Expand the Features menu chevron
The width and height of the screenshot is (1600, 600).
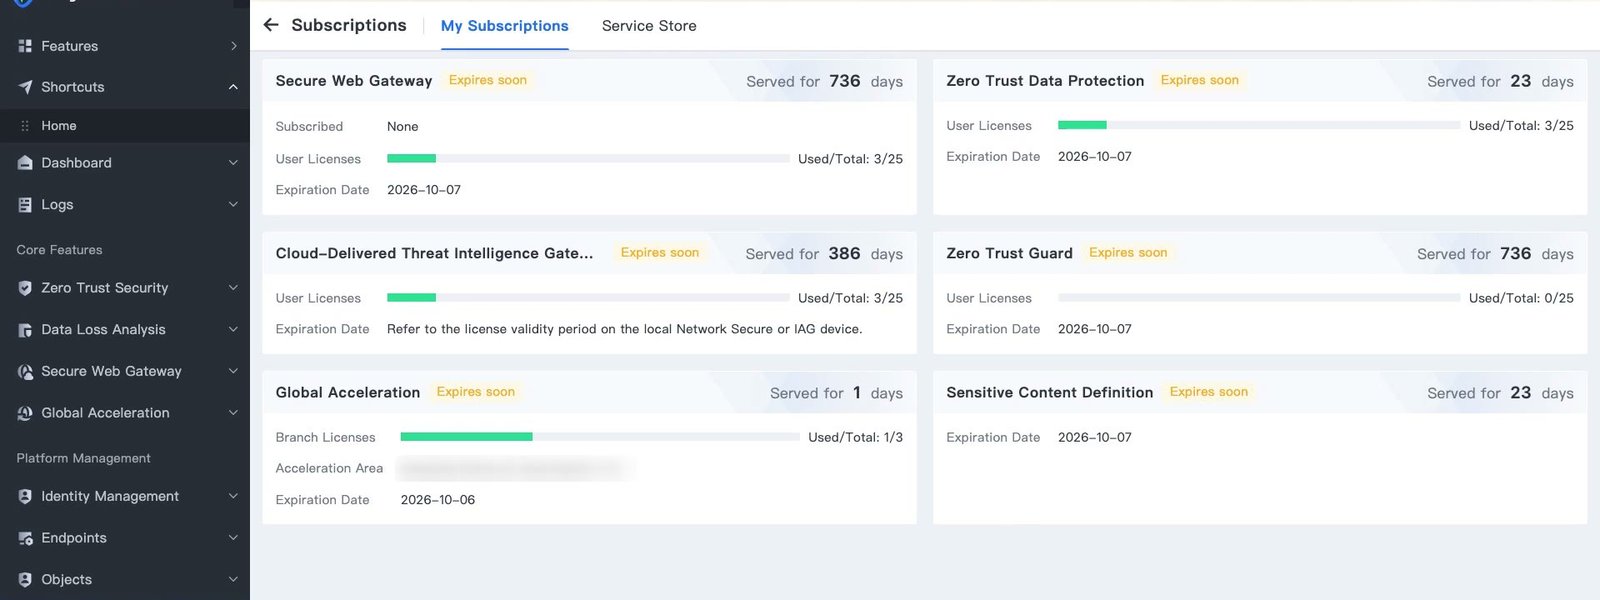click(x=233, y=46)
